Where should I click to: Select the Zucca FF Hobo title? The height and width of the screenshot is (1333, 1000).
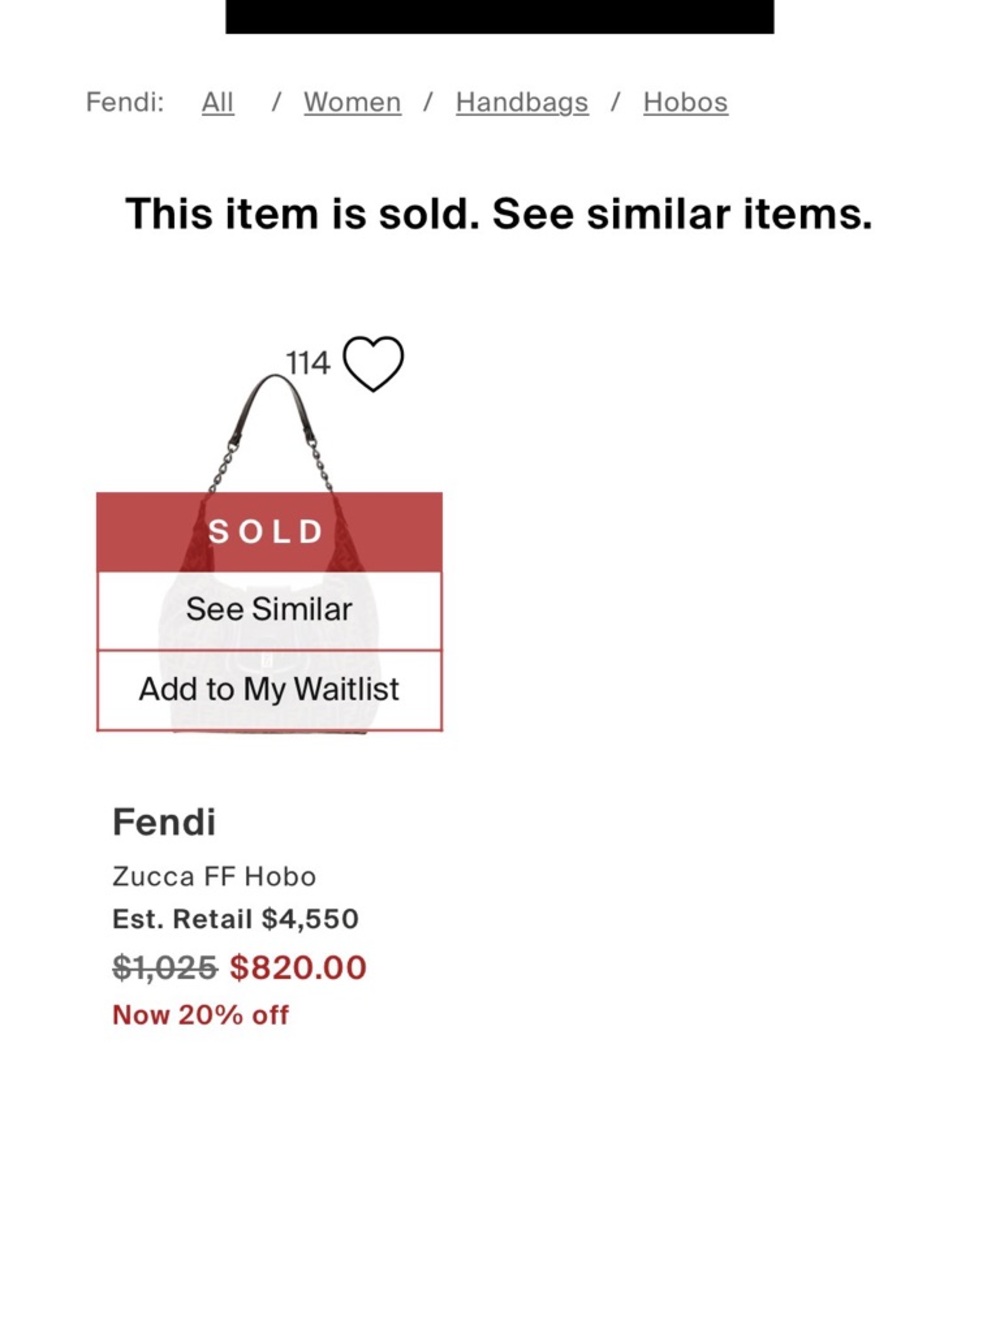click(214, 876)
